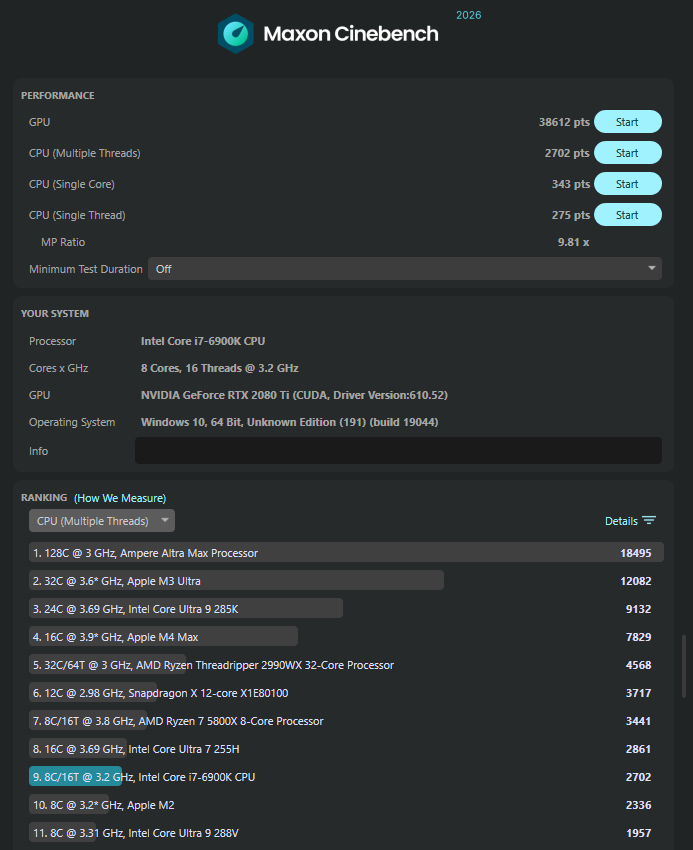Select the Apple M2 ranking row
This screenshot has width=693, height=850.
coord(346,805)
